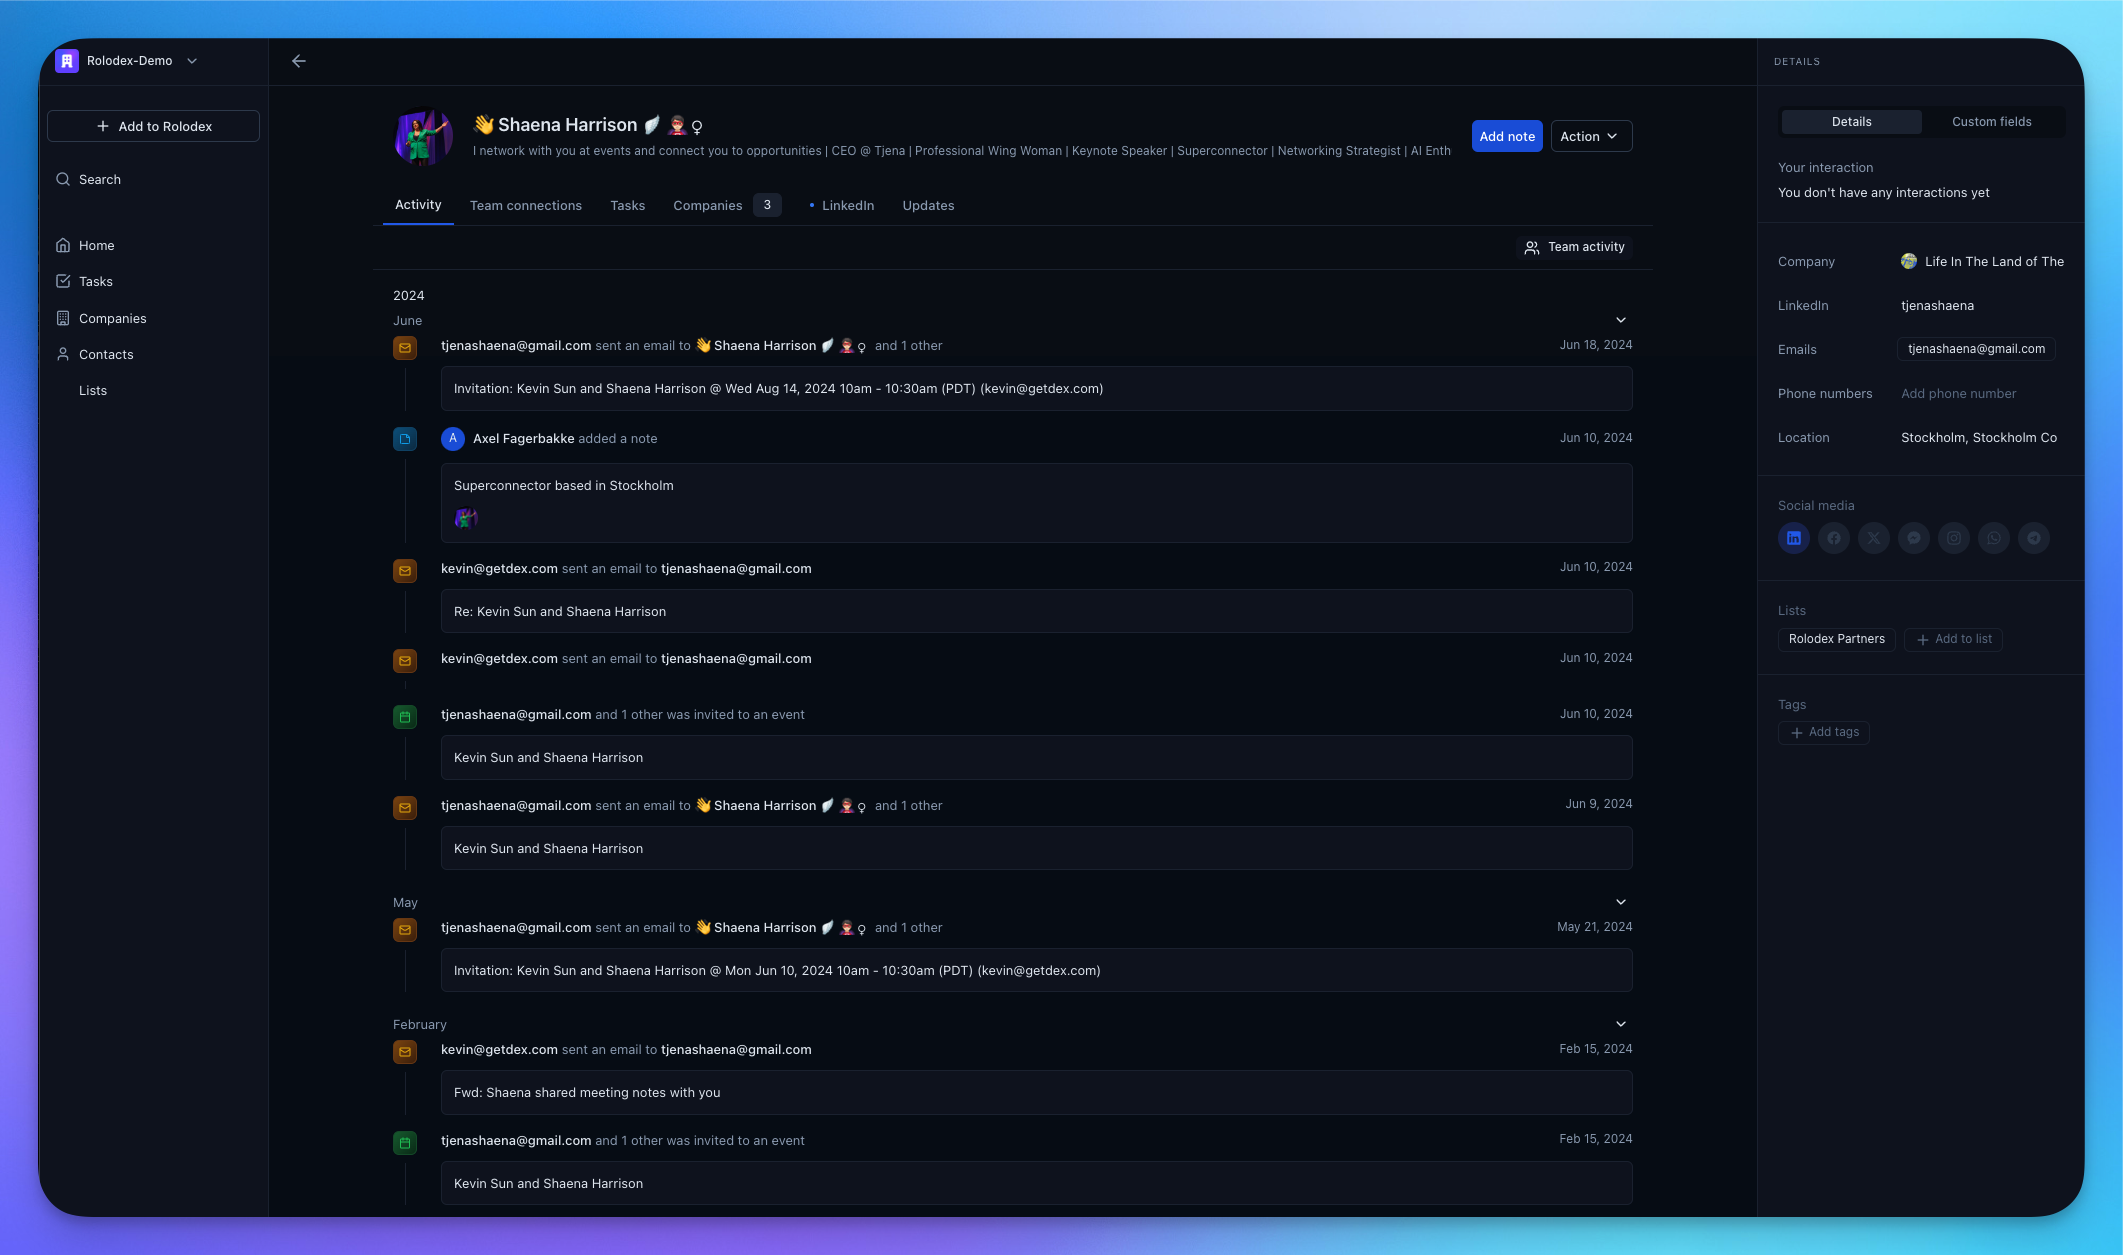
Task: Click the Add note button
Action: [x=1506, y=136]
